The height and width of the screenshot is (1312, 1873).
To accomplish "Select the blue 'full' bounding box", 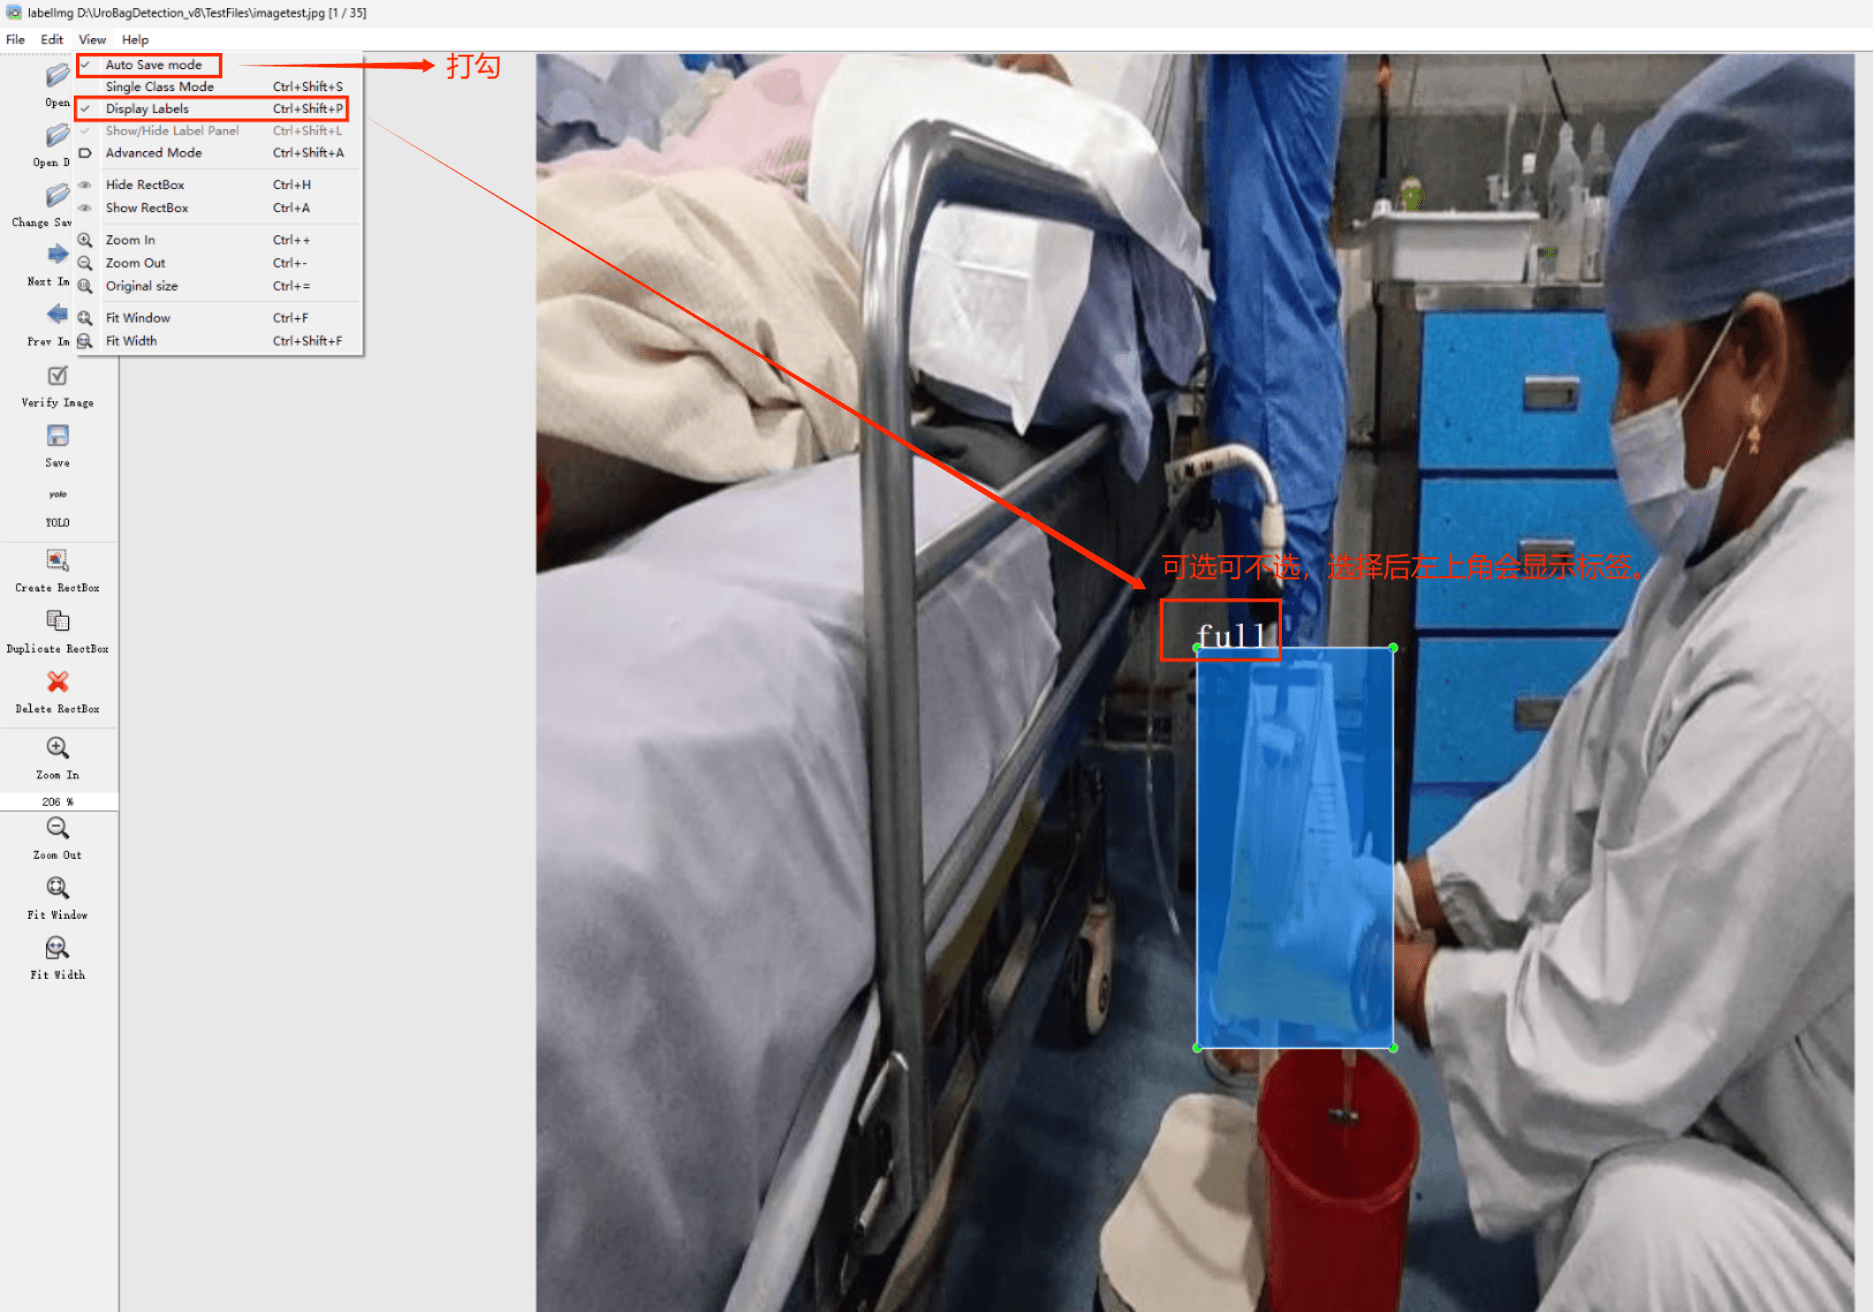I will (1295, 848).
